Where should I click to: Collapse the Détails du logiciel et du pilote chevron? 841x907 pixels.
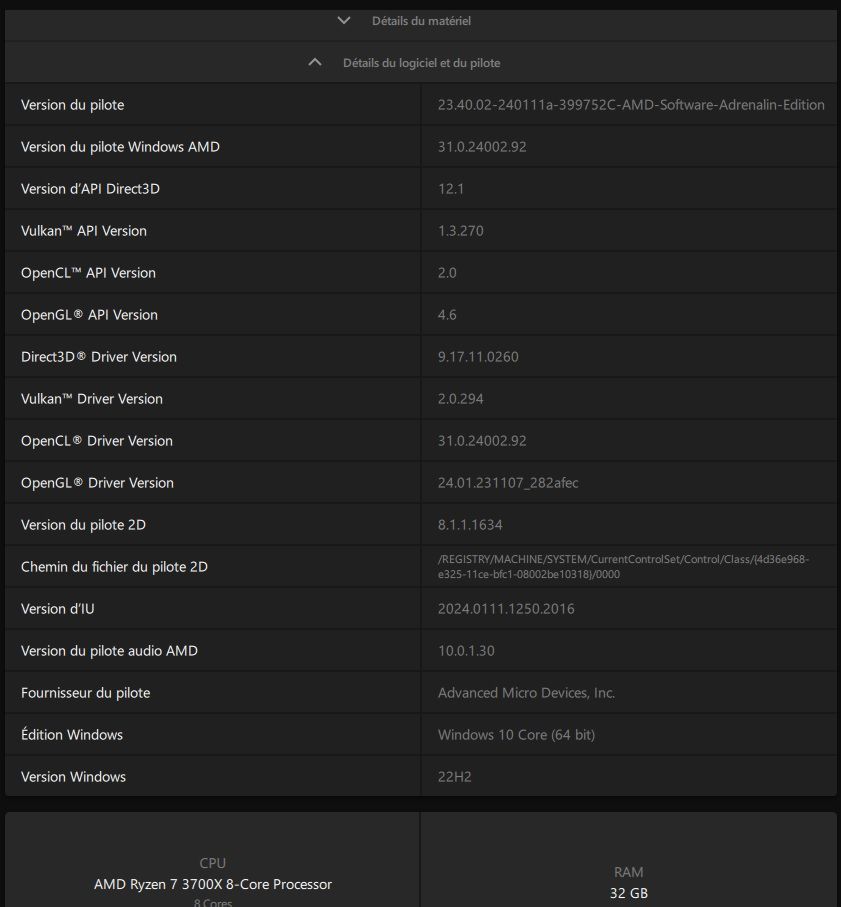coord(315,62)
